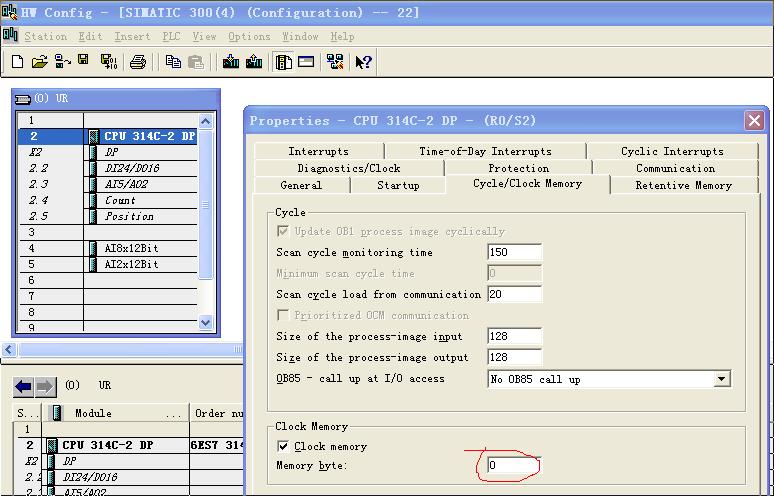Select the AI5/AO2 submodule in the rack
Screen dimensions: 774x496
coord(107,184)
